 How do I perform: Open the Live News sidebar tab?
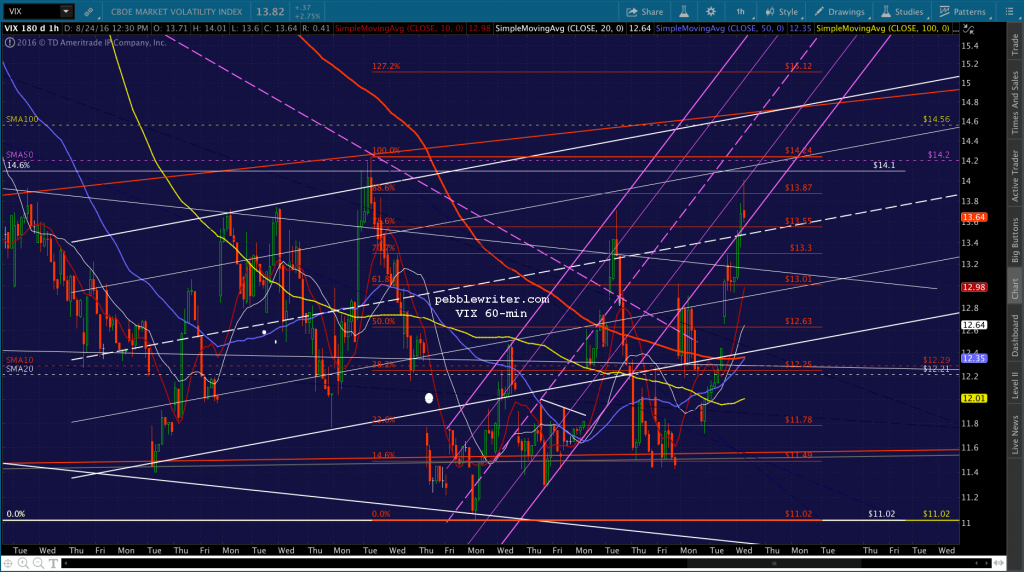(1015, 435)
